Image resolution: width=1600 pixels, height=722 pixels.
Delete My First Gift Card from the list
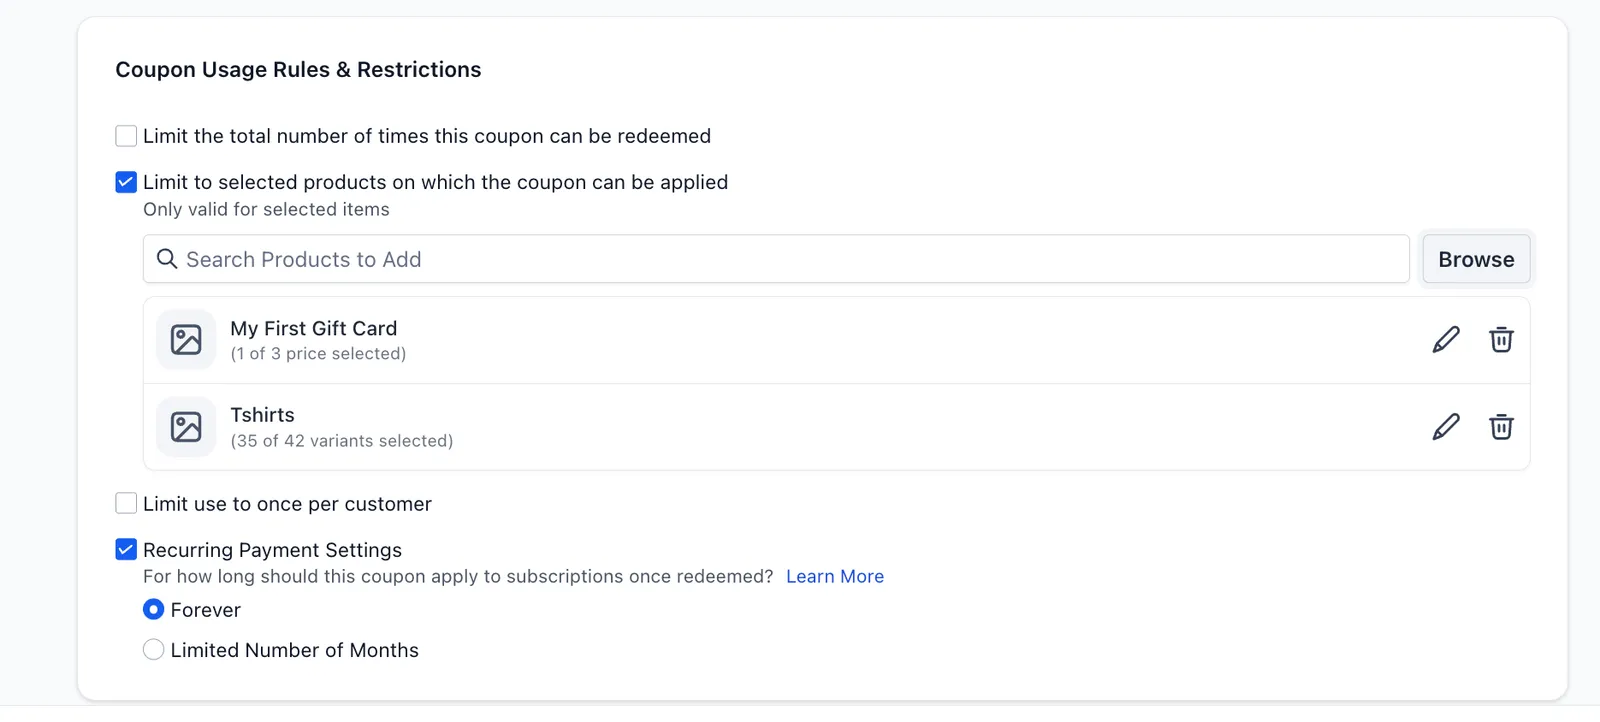click(x=1501, y=340)
